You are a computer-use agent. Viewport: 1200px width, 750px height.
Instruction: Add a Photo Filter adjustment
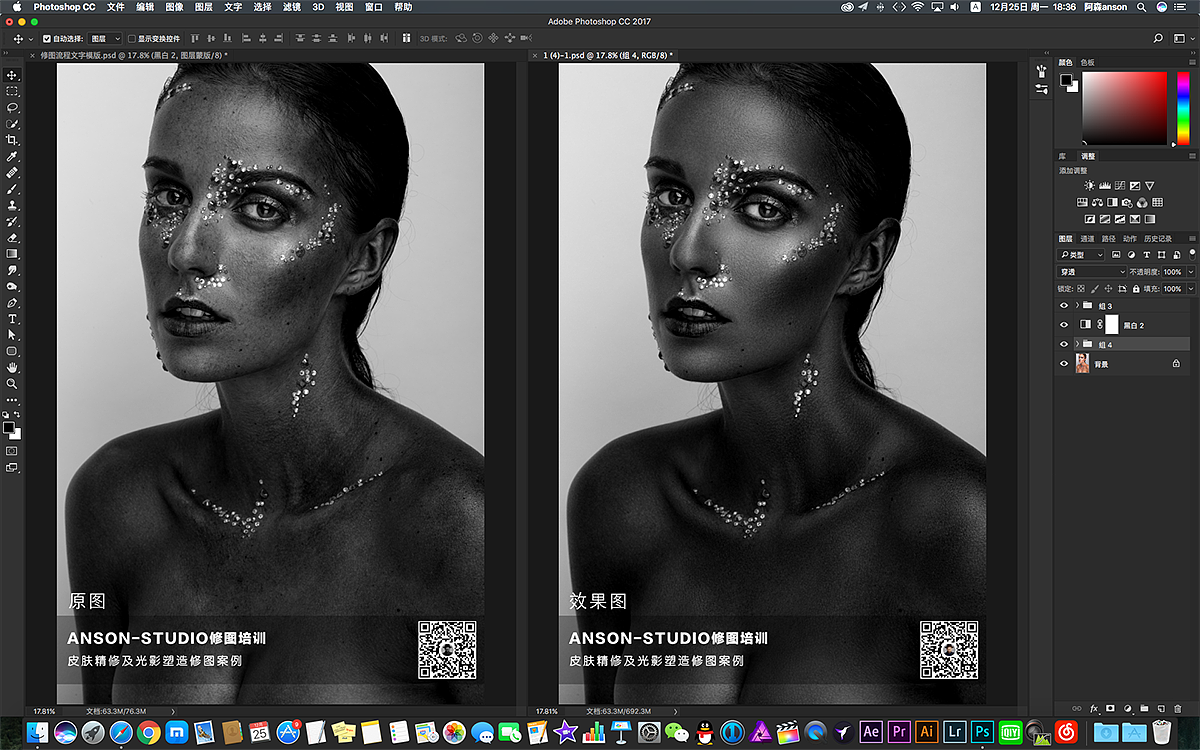tap(1127, 202)
